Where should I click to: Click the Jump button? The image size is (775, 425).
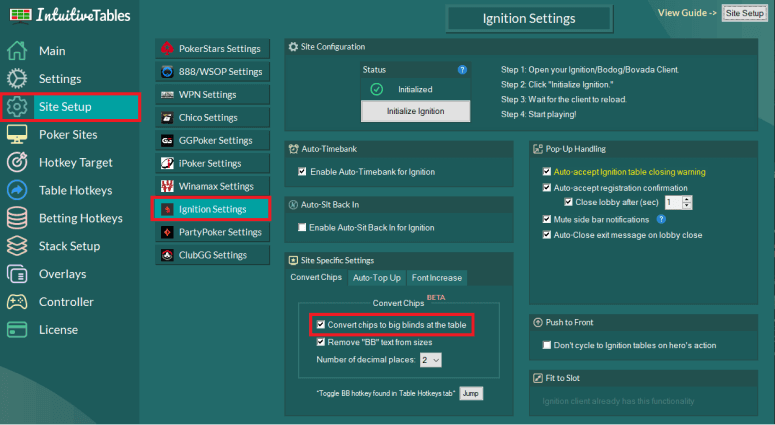click(471, 393)
